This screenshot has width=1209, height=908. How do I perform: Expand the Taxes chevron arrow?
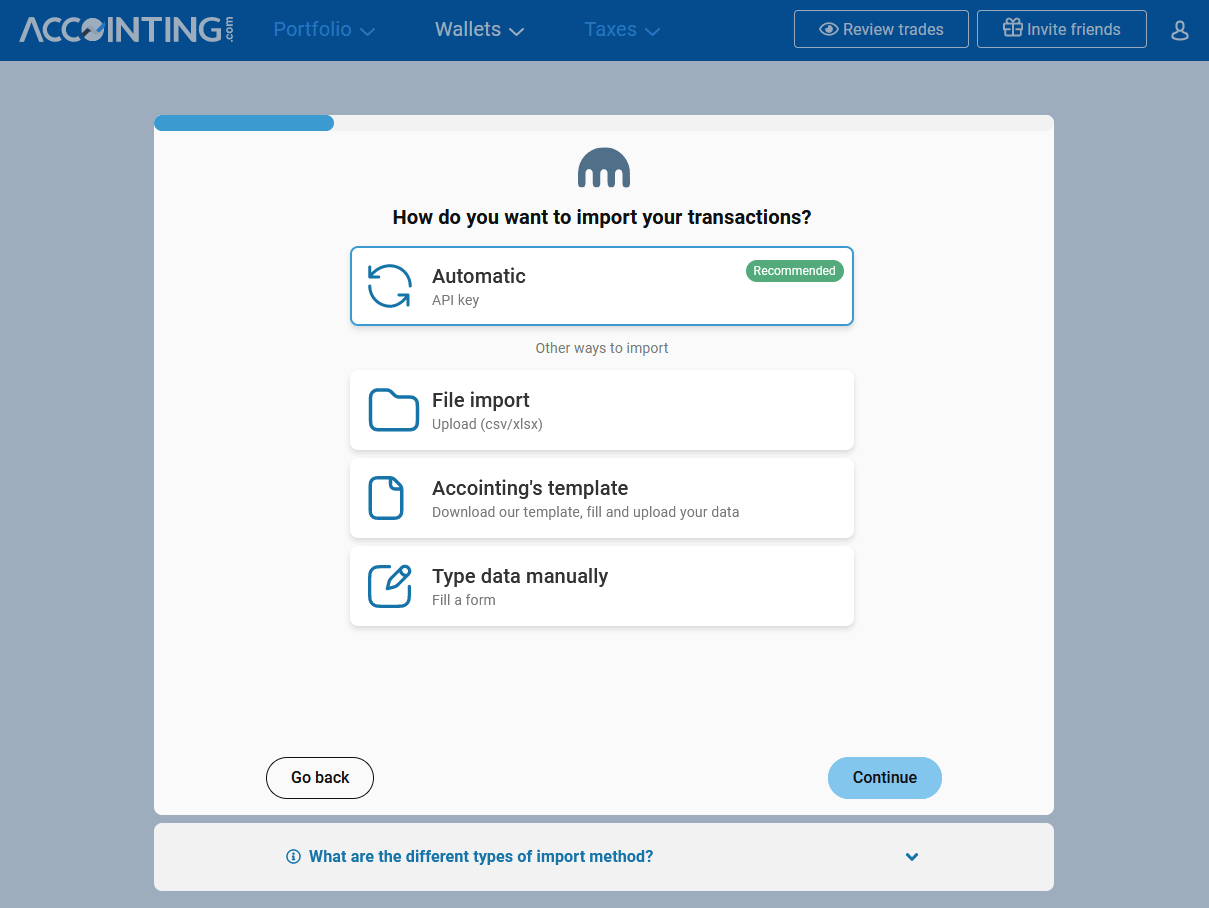pyautogui.click(x=652, y=32)
